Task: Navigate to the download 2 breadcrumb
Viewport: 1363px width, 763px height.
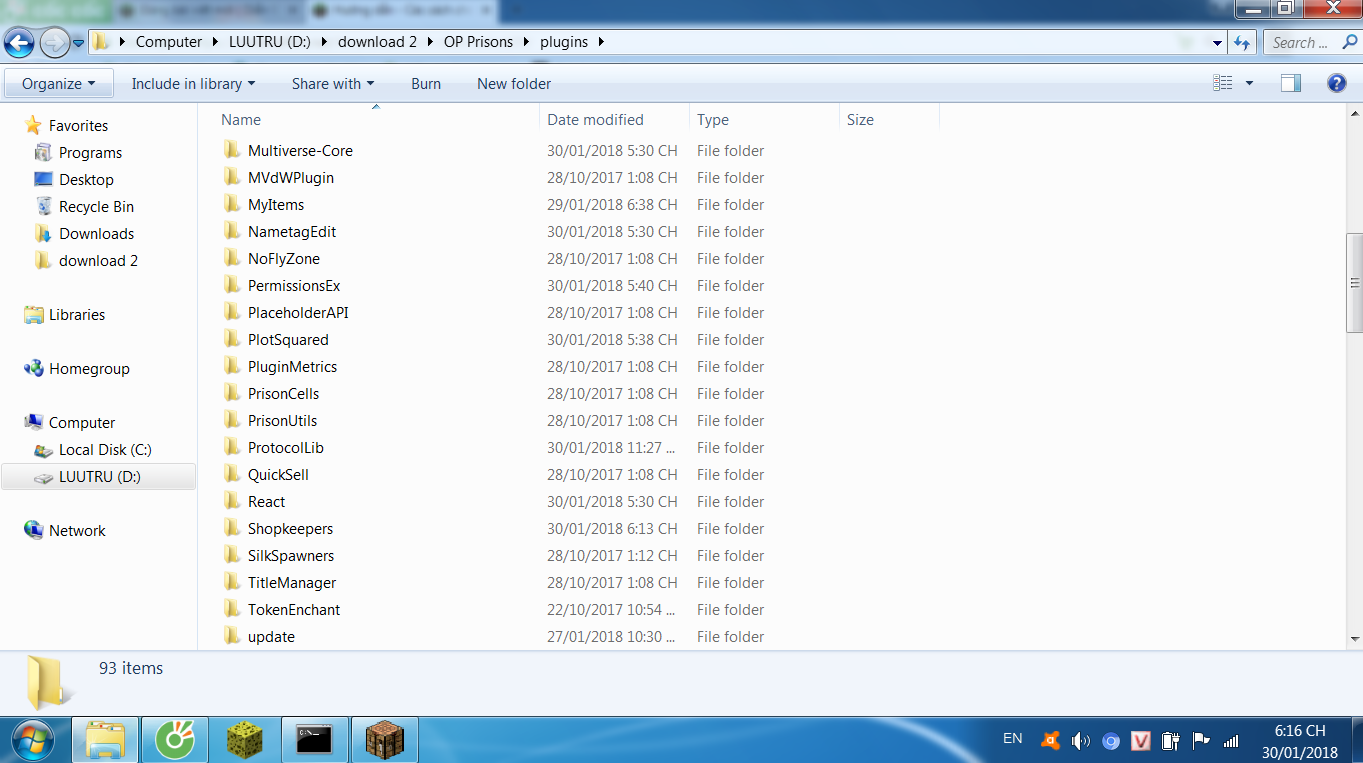Action: (x=378, y=42)
